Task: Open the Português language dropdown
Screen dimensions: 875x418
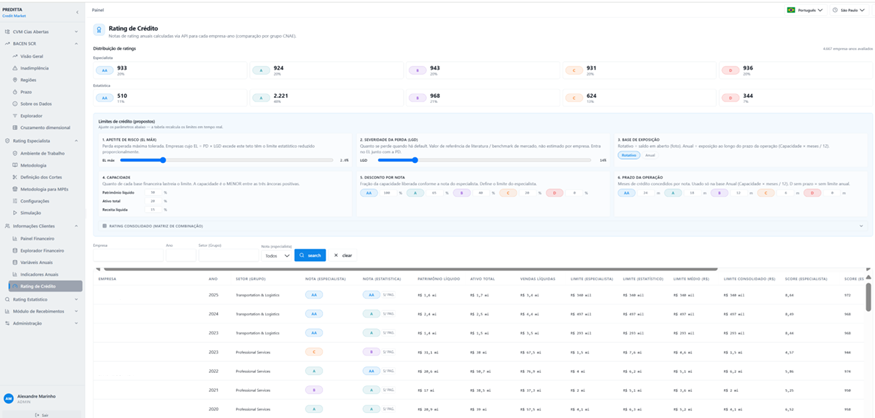Action: tap(805, 10)
